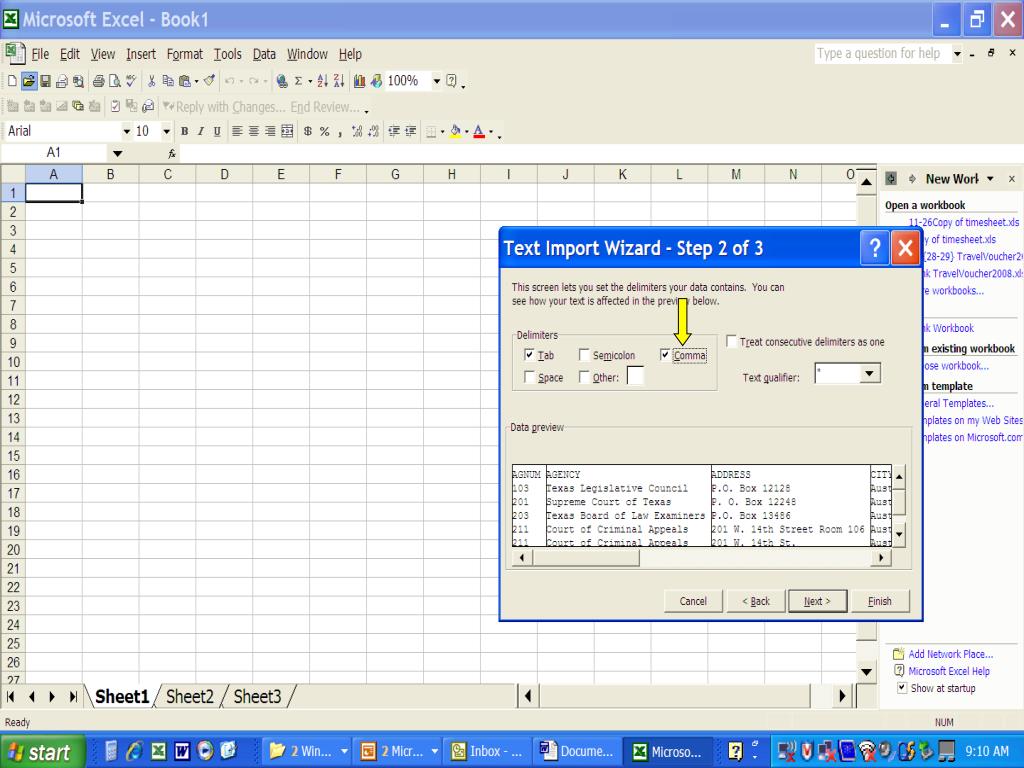Expand the Name Box dropdown arrow

[x=118, y=153]
